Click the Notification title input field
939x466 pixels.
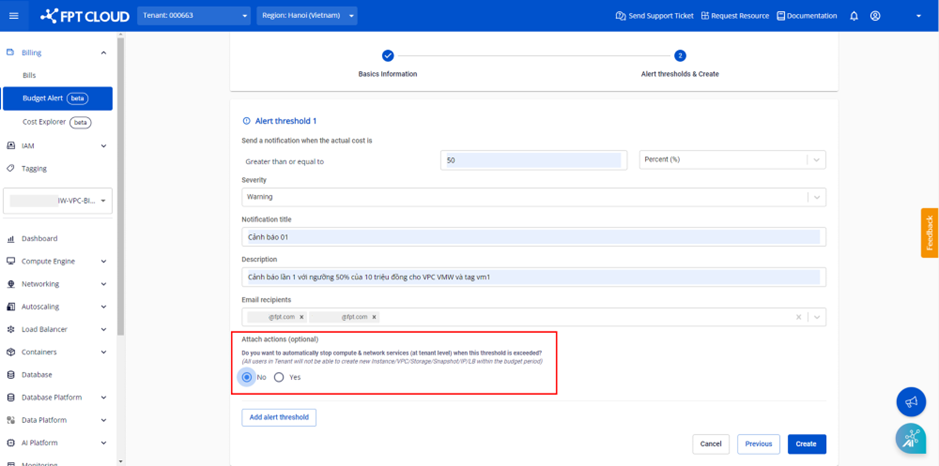tap(532, 237)
